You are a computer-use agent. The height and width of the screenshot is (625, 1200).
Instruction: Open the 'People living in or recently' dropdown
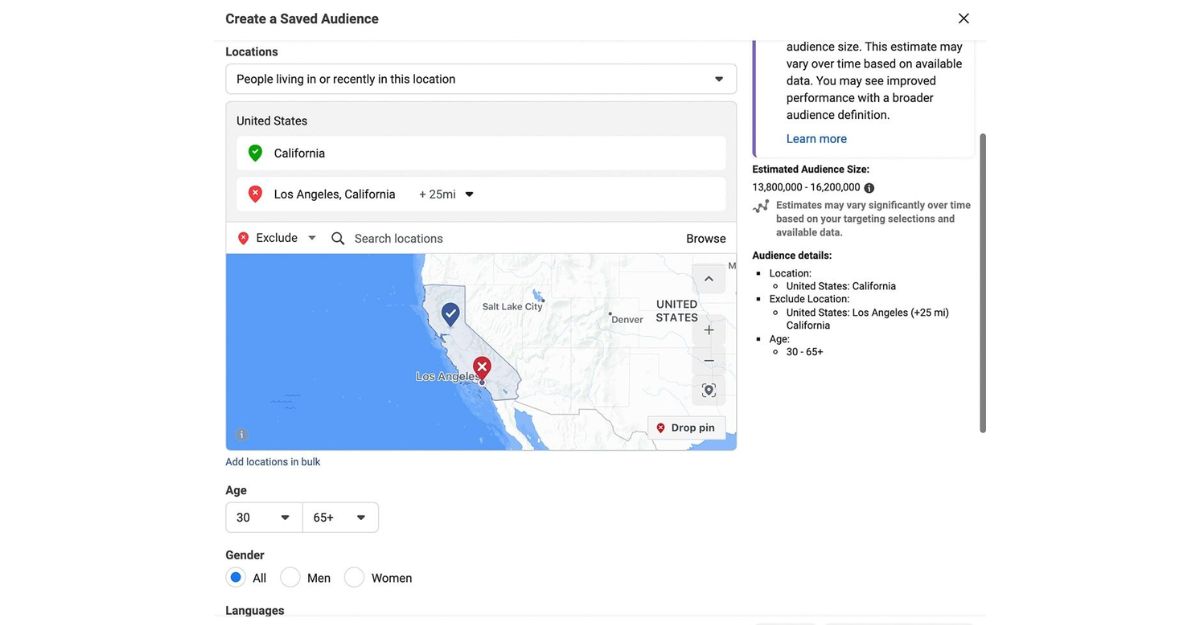coord(481,79)
